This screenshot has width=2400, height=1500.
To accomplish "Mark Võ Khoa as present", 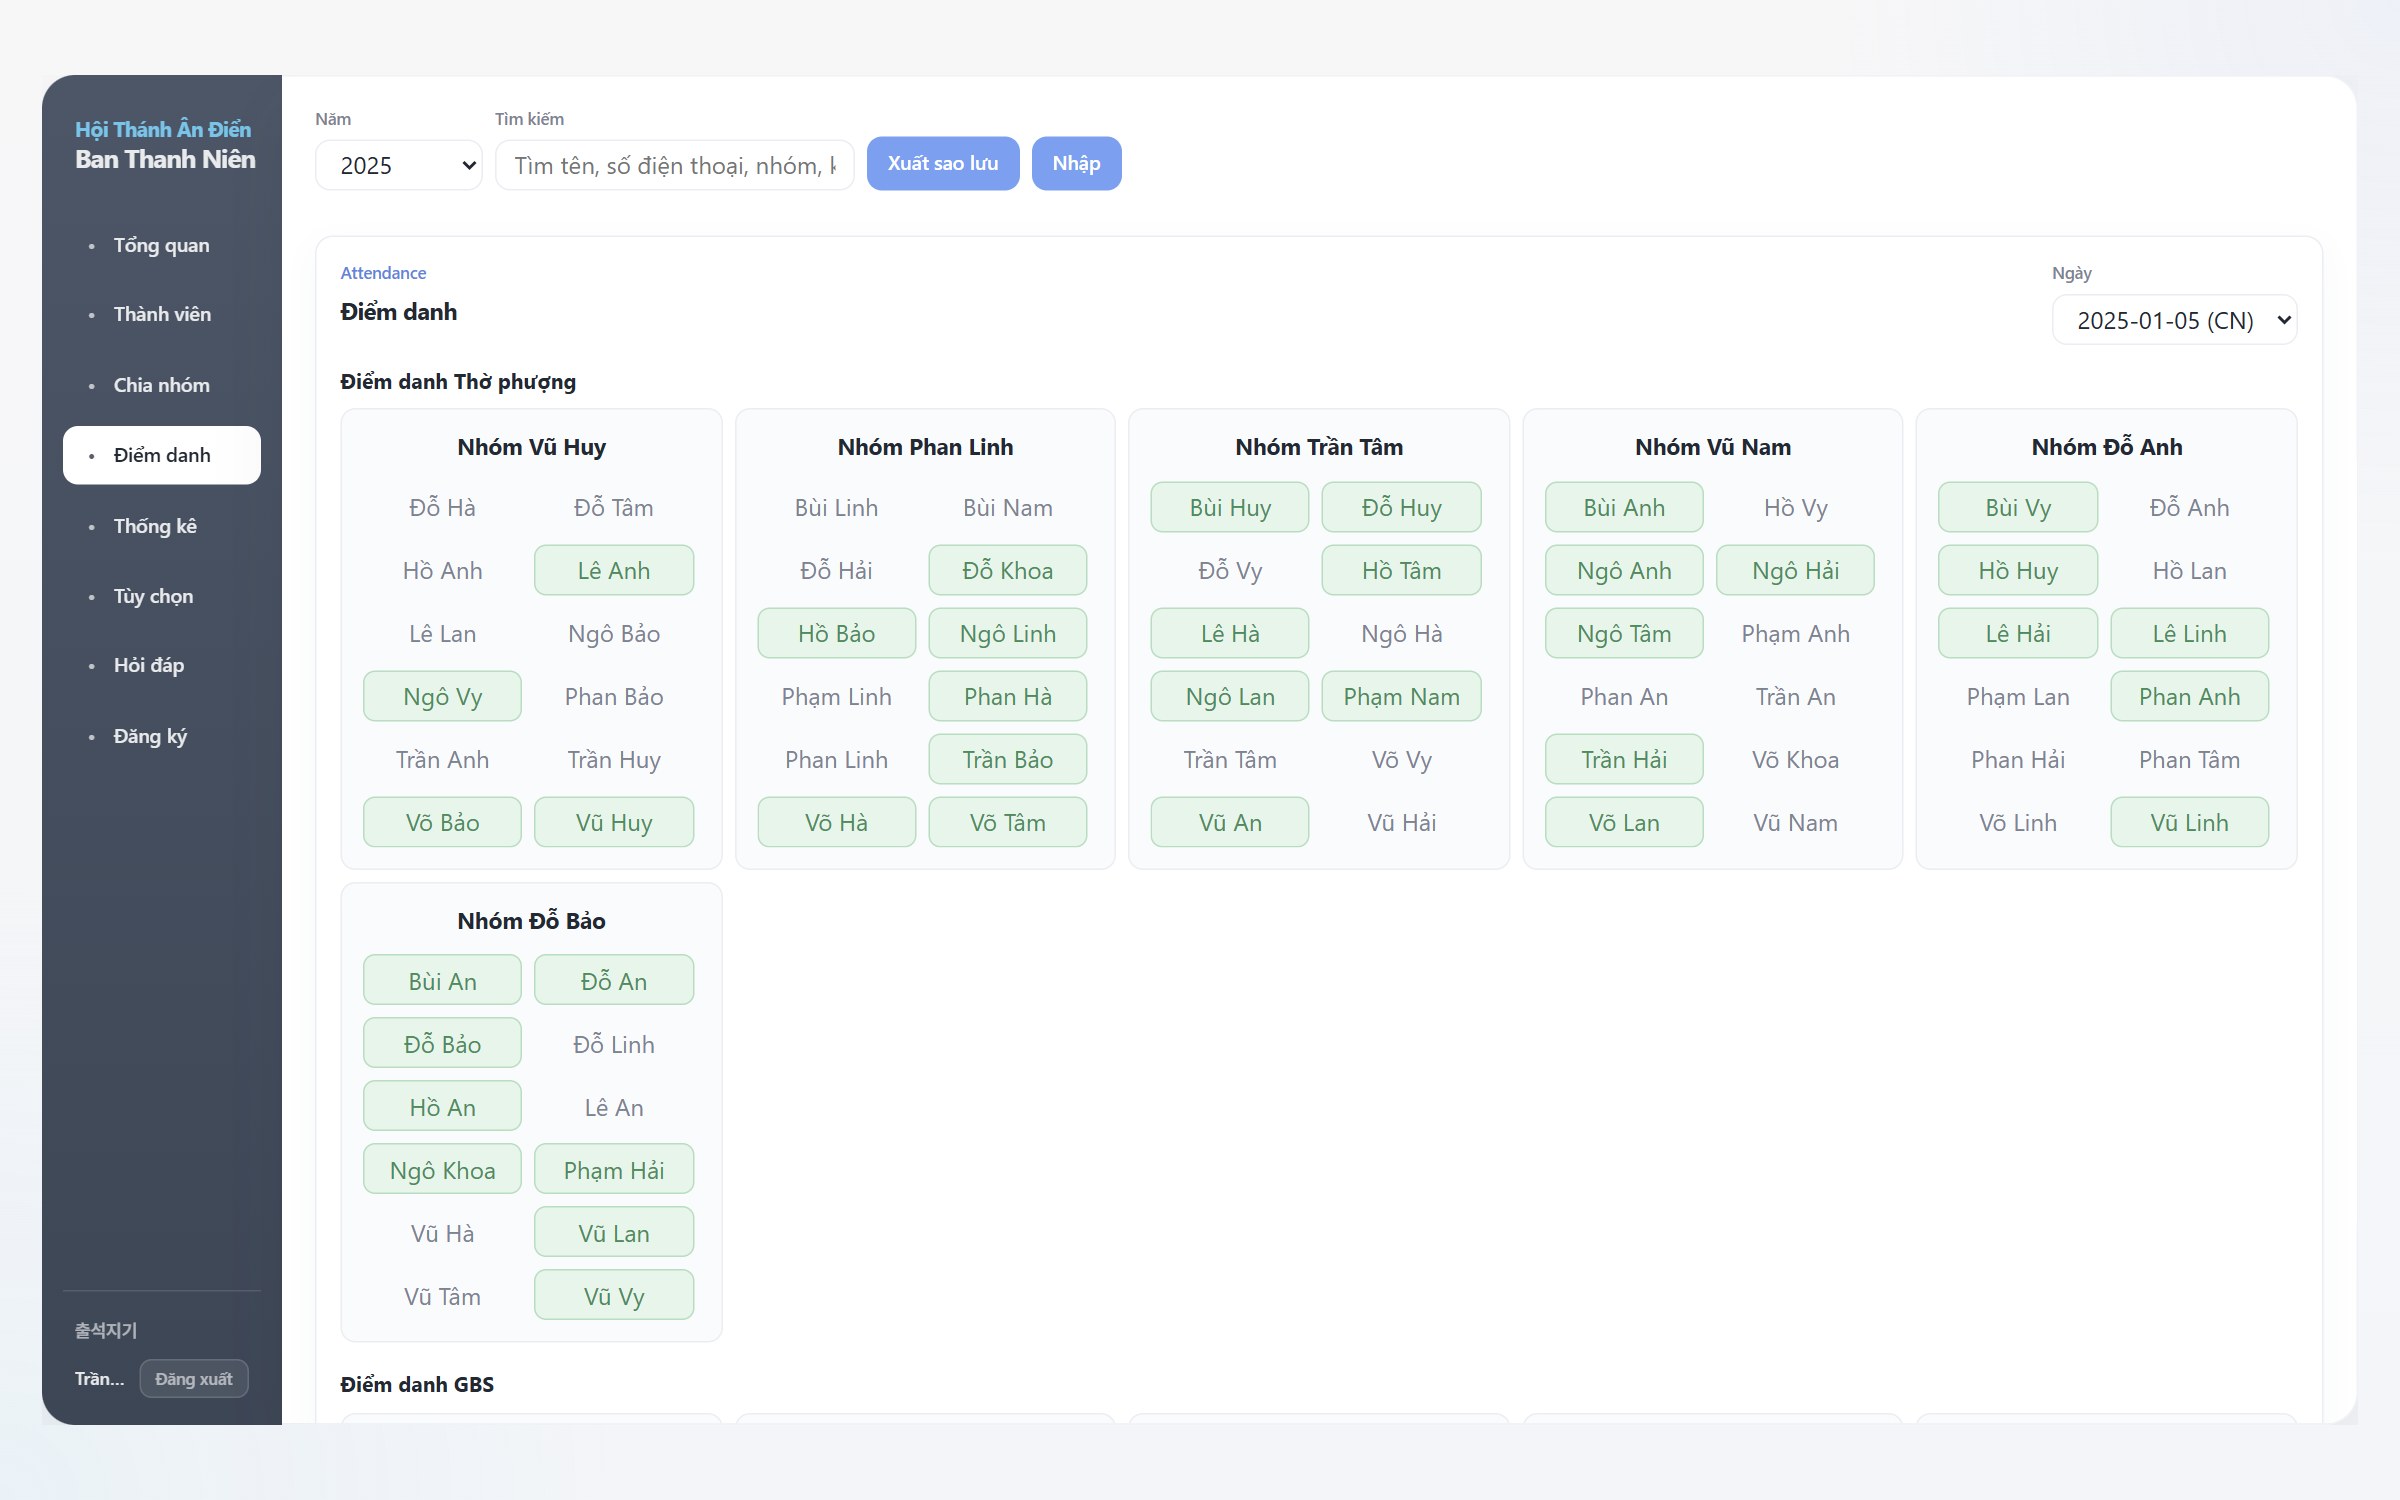I will pos(1795,759).
